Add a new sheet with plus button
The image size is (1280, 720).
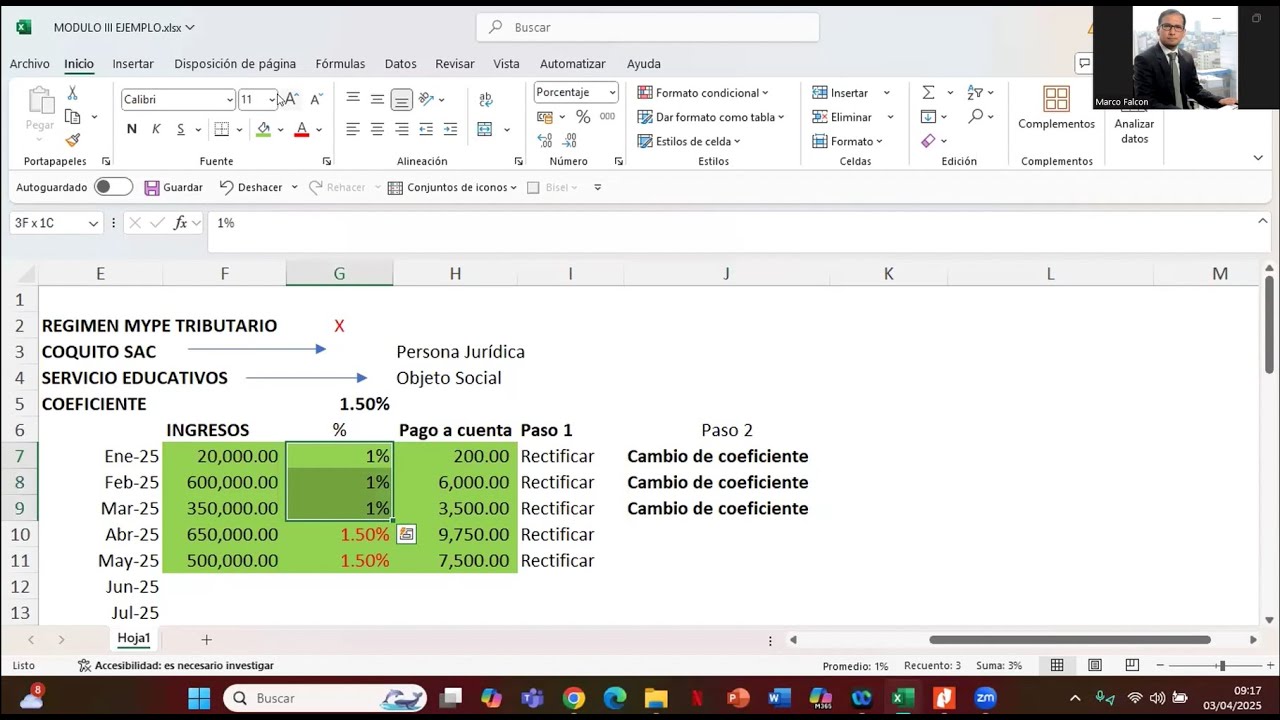[206, 639]
